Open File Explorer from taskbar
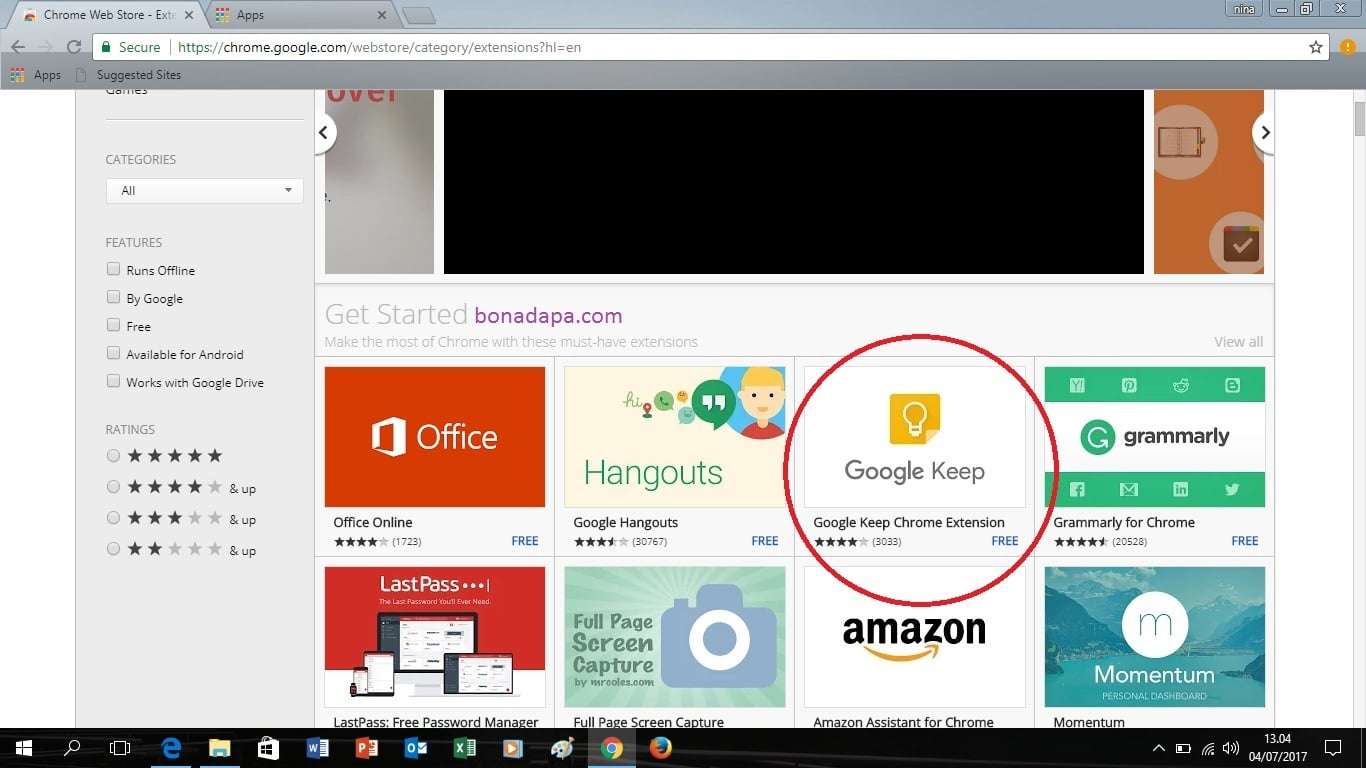Viewport: 1366px width, 768px height. (x=220, y=748)
